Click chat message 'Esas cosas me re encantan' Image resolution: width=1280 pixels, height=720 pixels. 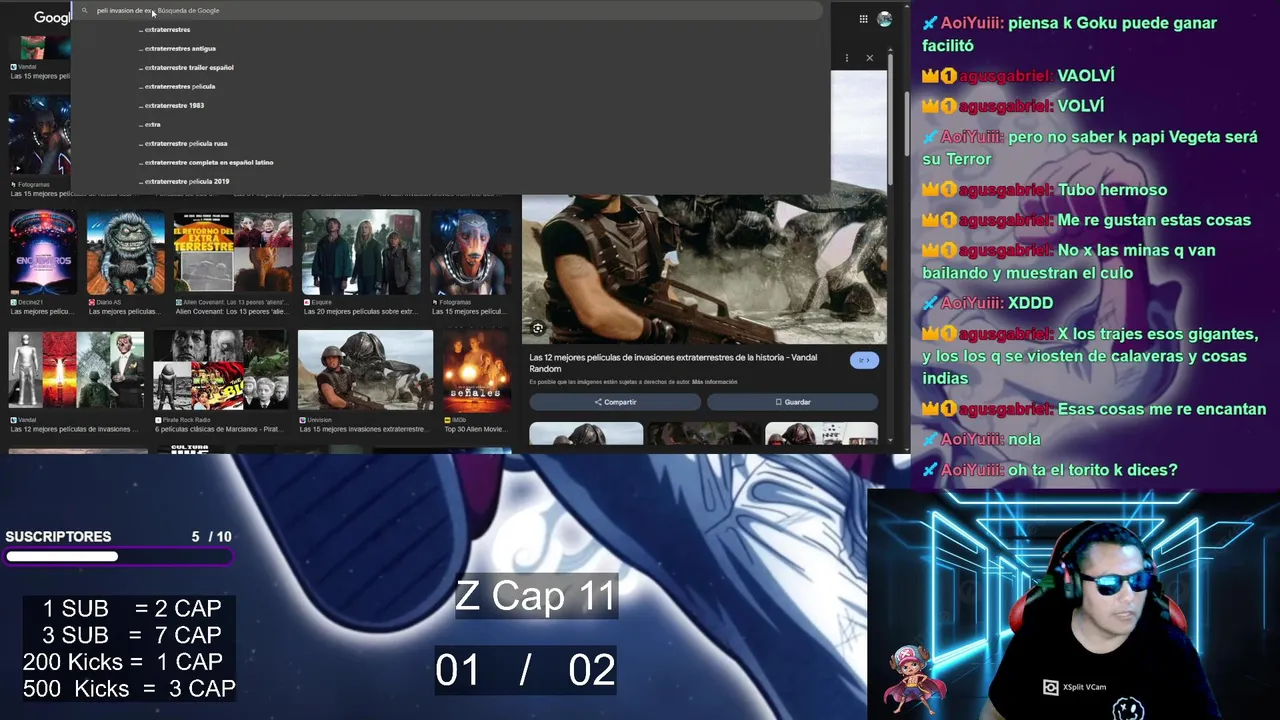coord(1162,409)
